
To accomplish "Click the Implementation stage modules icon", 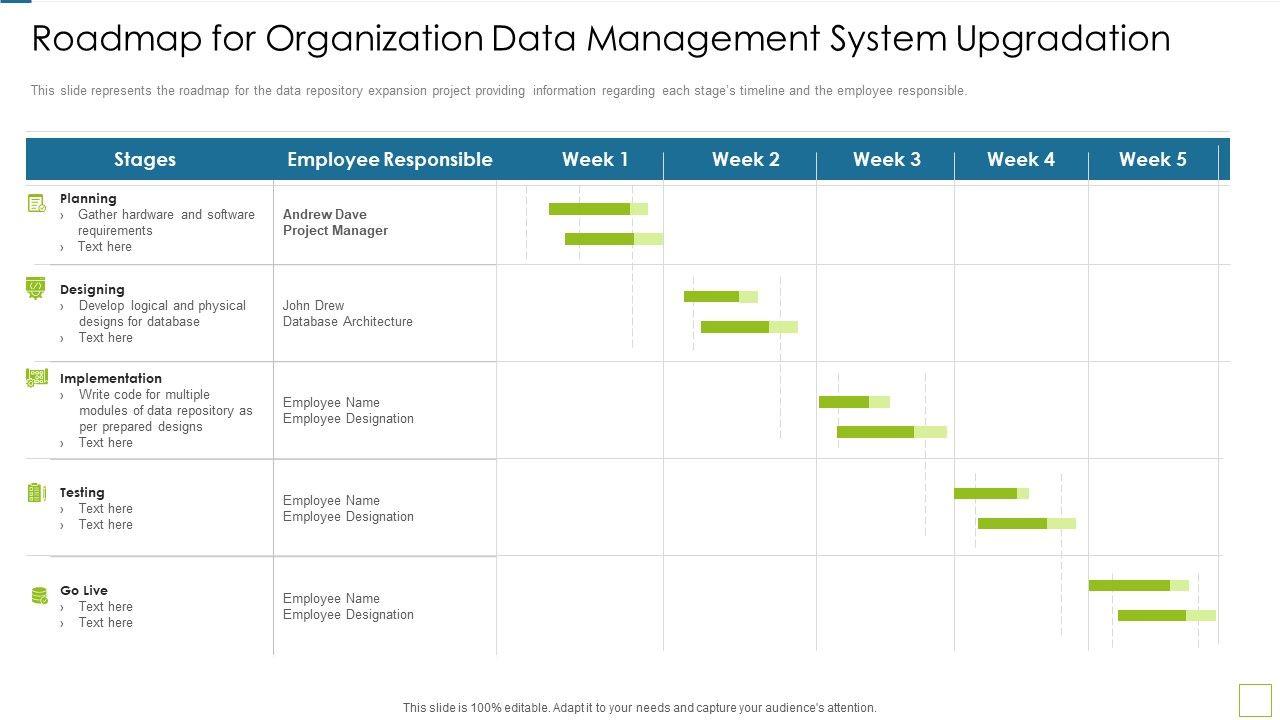I will pos(37,378).
